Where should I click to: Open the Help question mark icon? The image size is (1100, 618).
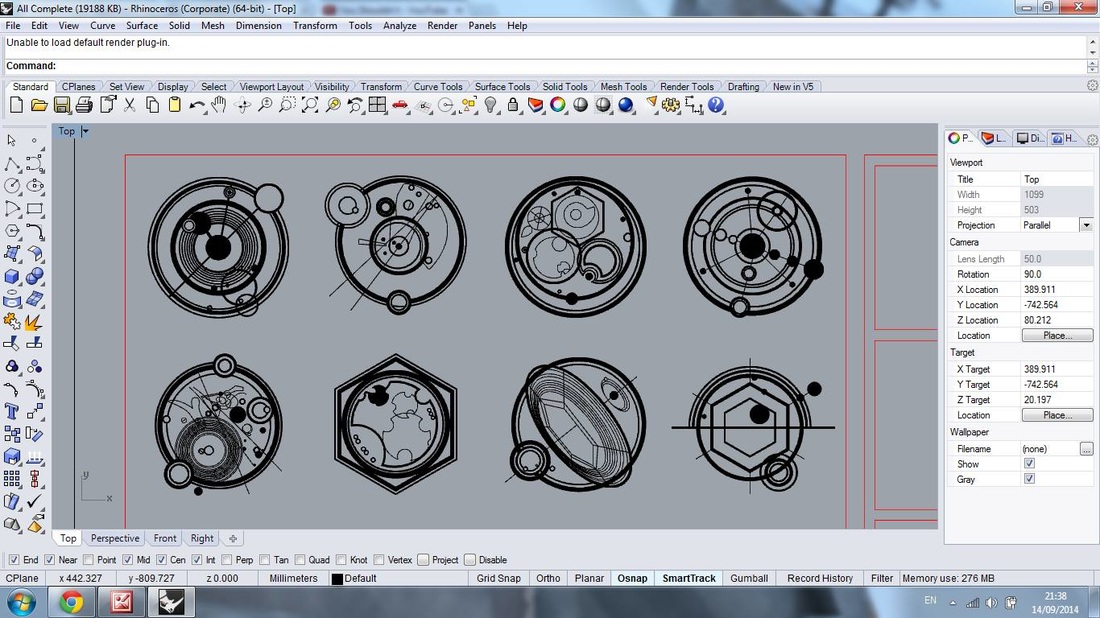click(x=716, y=105)
